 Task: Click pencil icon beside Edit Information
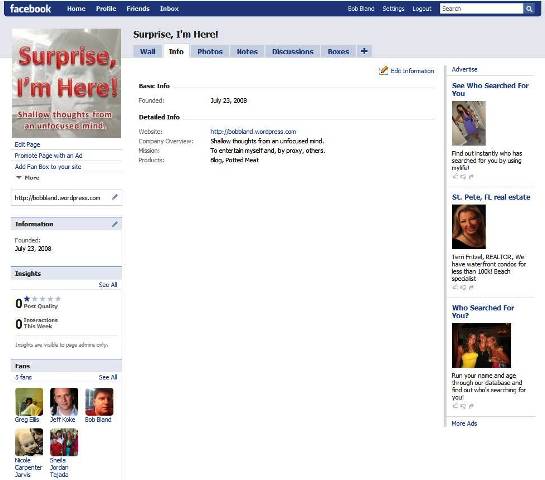(383, 71)
